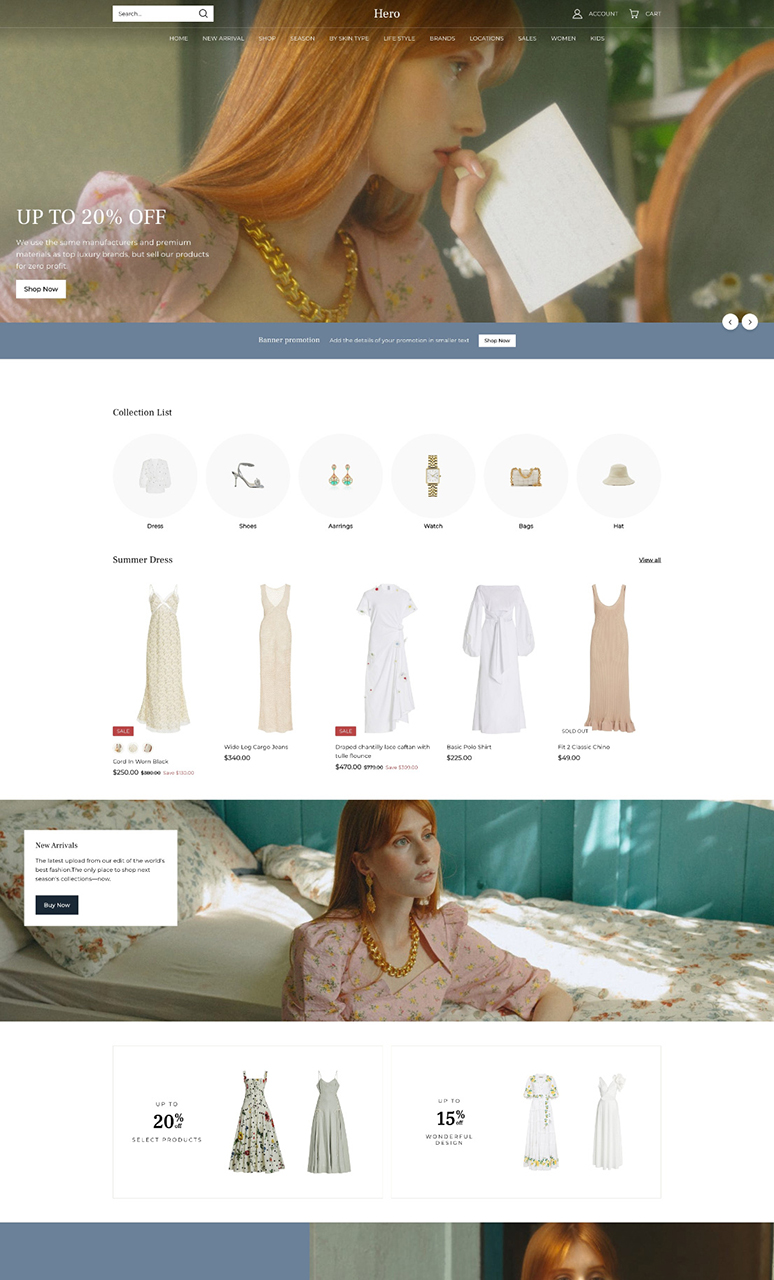
Task: Select the Shoes collection circle
Action: [248, 476]
